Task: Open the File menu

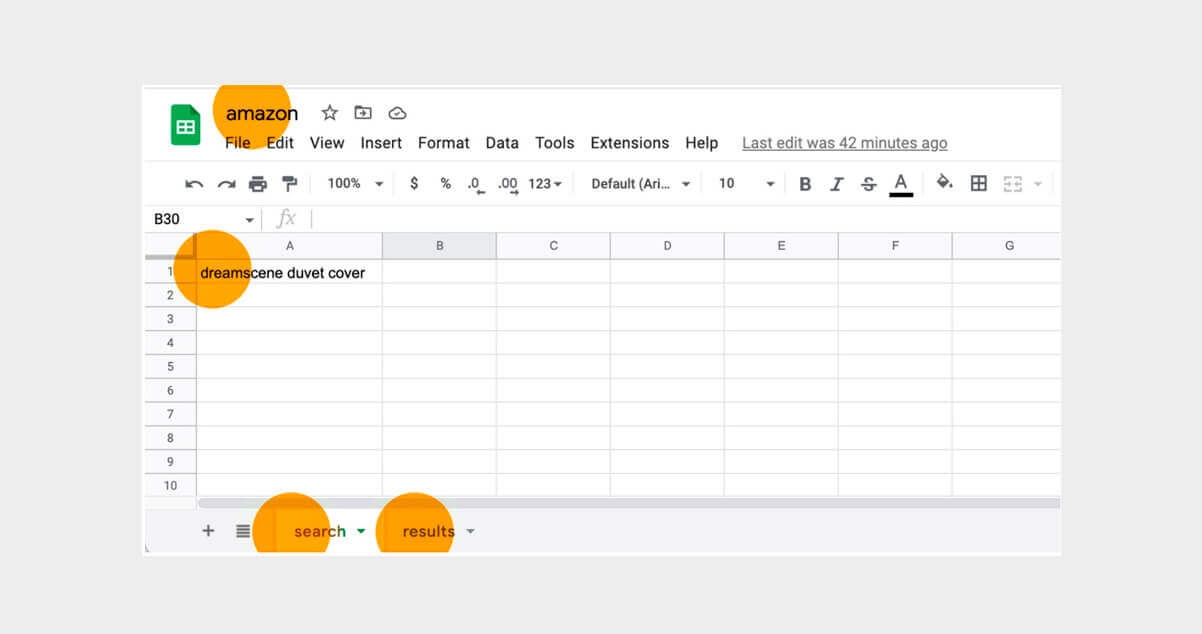Action: coord(238,143)
